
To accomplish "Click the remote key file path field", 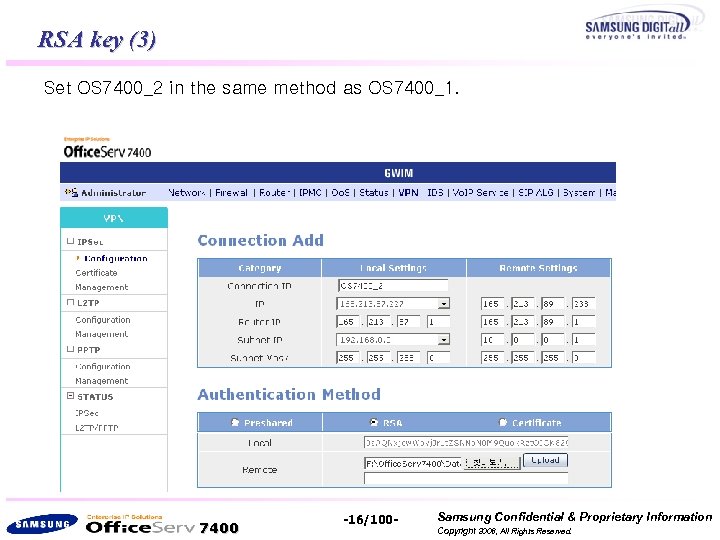I will pos(414,463).
